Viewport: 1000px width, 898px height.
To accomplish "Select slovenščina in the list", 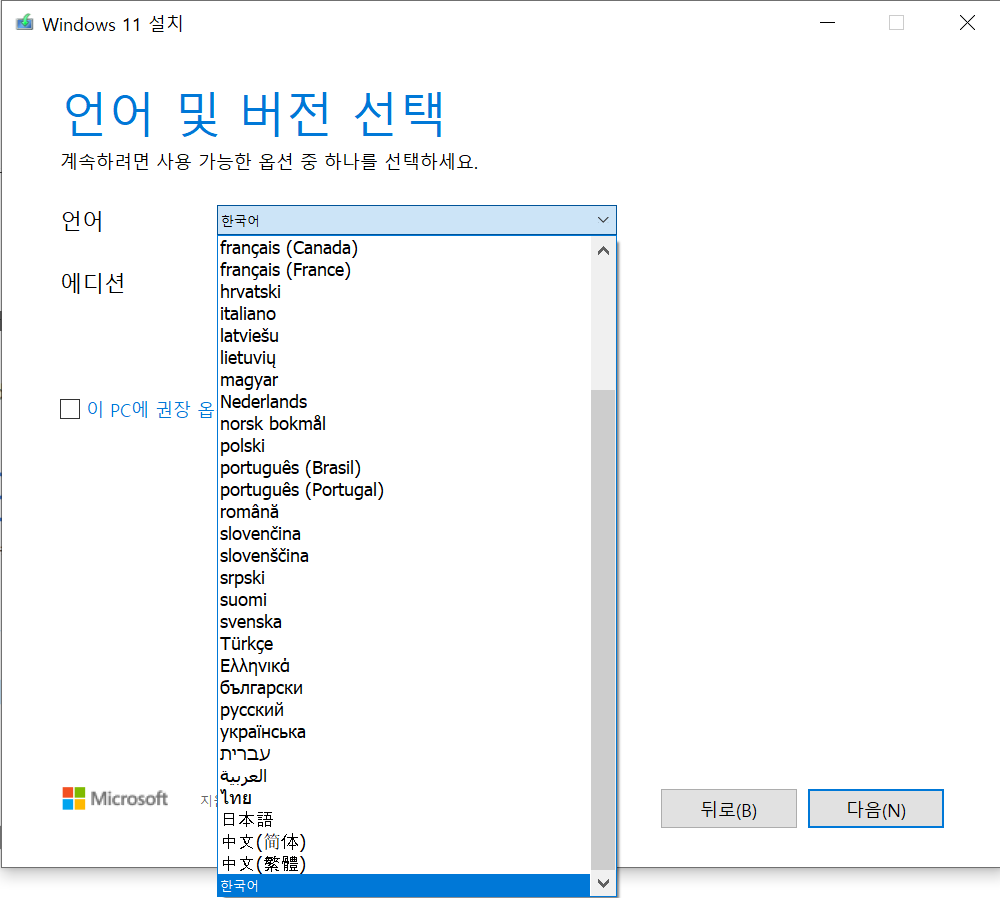I will tap(404, 556).
